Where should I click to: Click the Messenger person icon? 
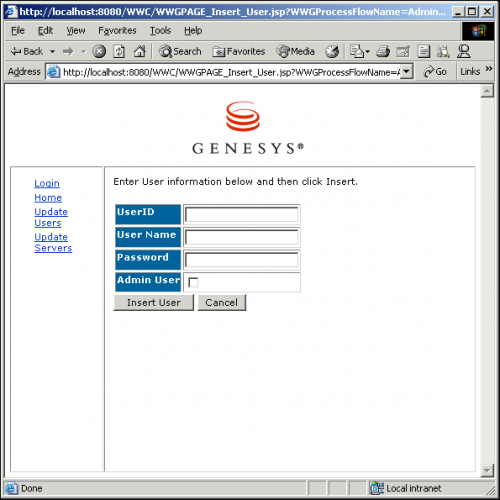tap(464, 51)
